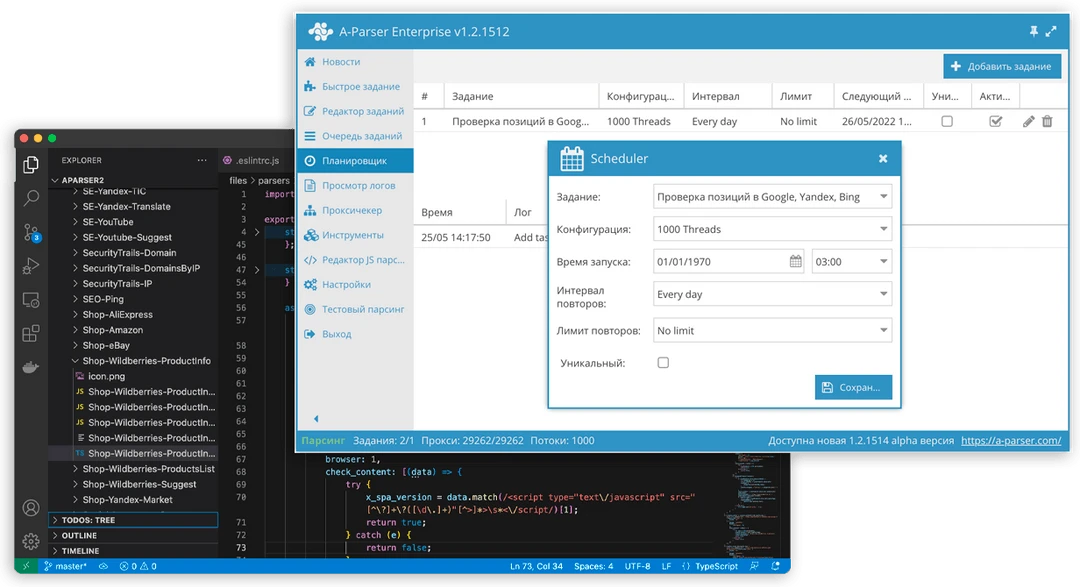This screenshot has width=1080, height=587.
Task: Delete the task using trash icon
Action: coord(1047,121)
